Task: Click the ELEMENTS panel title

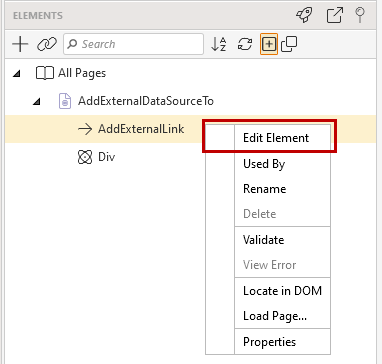Action: [x=38, y=16]
